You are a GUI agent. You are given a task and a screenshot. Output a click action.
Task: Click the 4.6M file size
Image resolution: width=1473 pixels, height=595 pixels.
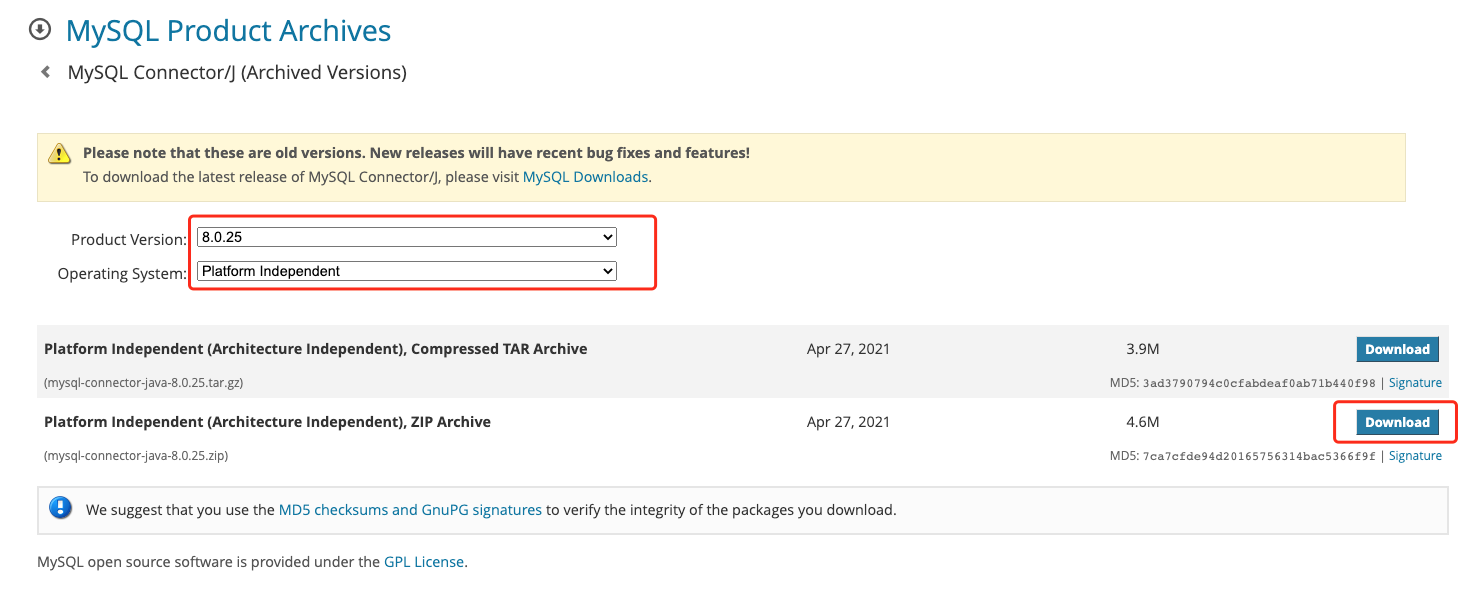click(1142, 422)
